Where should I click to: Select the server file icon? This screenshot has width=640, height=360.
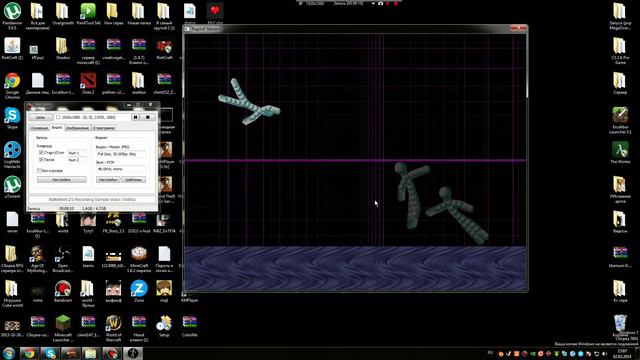(x=12, y=219)
